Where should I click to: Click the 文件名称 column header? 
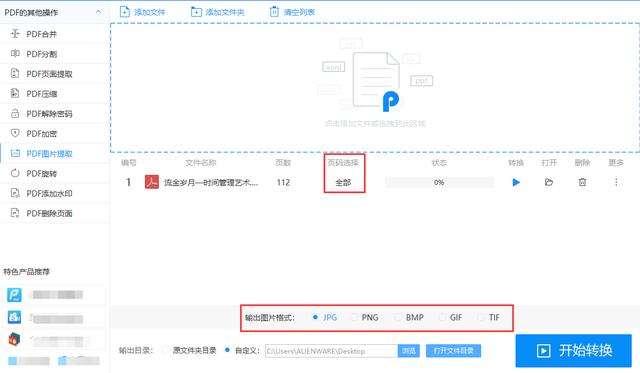(200, 162)
